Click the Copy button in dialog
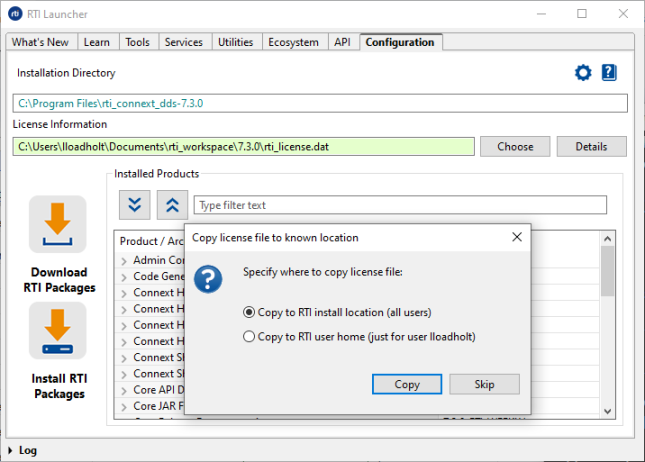This screenshot has height=462, width=645. 407,384
